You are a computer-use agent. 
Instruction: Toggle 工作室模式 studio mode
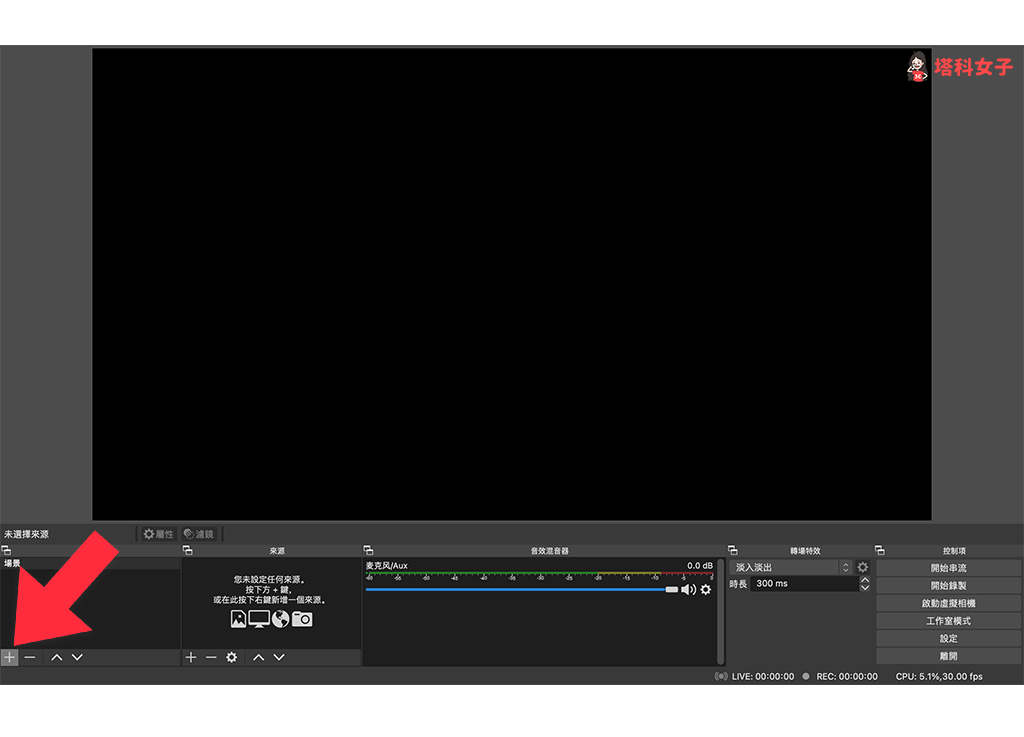(x=948, y=621)
